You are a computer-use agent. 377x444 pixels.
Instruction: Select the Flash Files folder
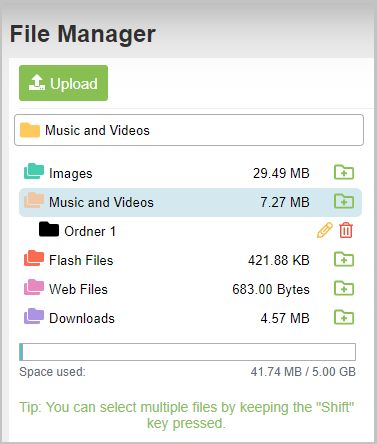click(81, 260)
